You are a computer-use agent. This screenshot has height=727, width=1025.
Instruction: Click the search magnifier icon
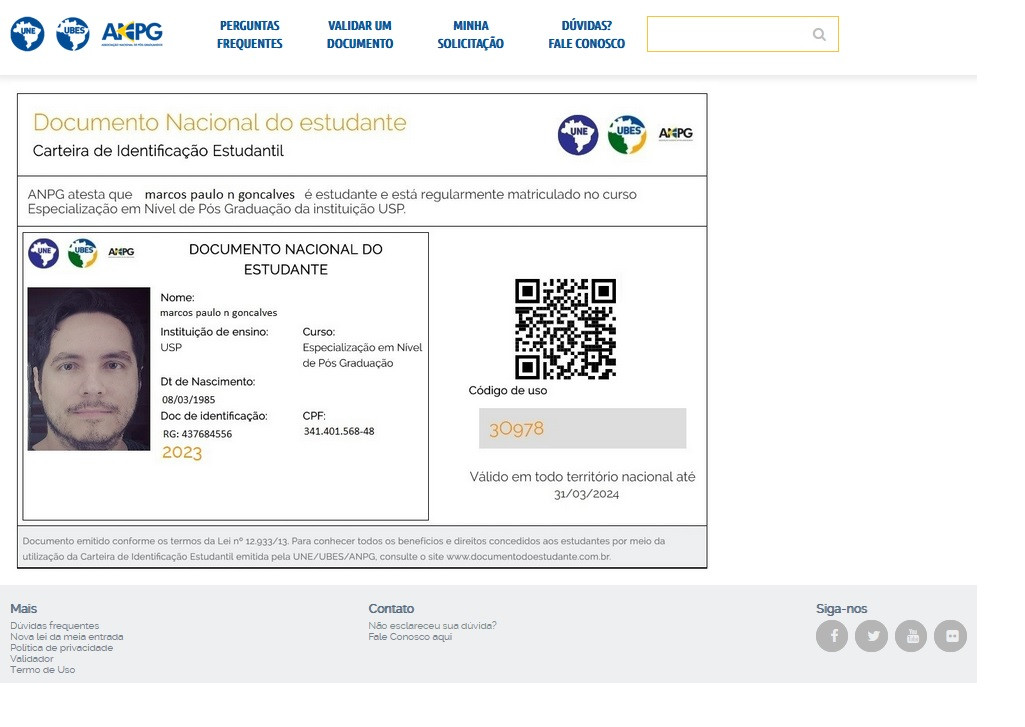pos(819,34)
